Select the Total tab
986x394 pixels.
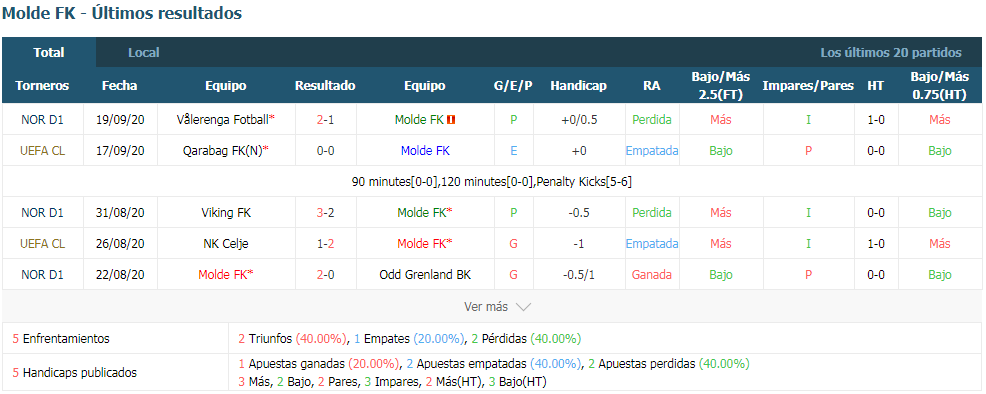[x=49, y=53]
